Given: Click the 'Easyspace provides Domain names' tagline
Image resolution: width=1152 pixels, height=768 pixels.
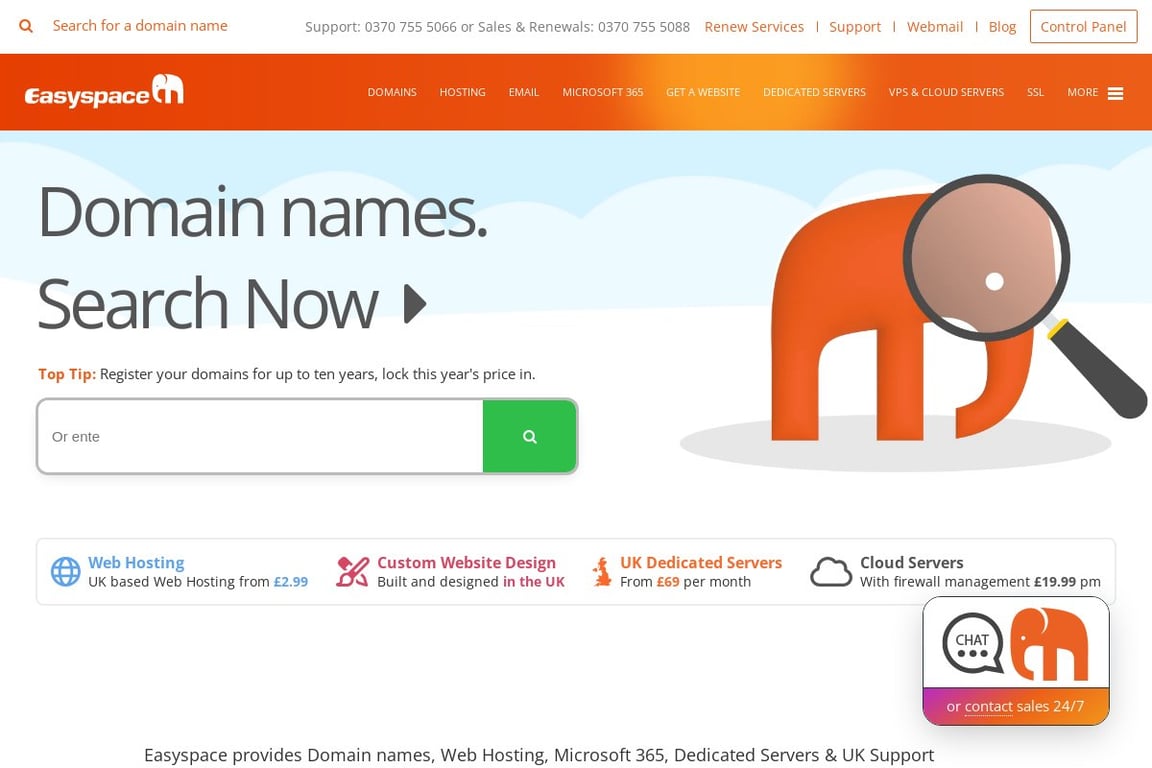Looking at the screenshot, I should 539,755.
